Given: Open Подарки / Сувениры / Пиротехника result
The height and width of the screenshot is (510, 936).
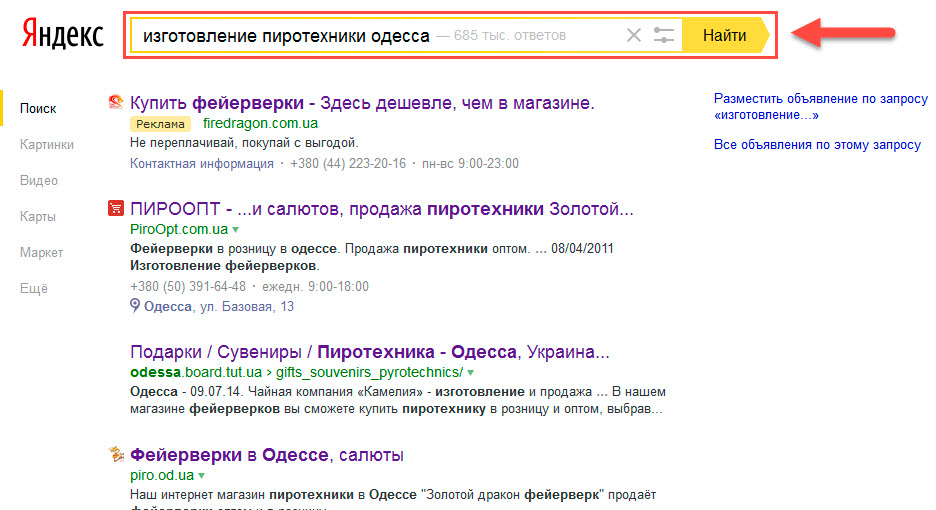Looking at the screenshot, I should coord(370,352).
